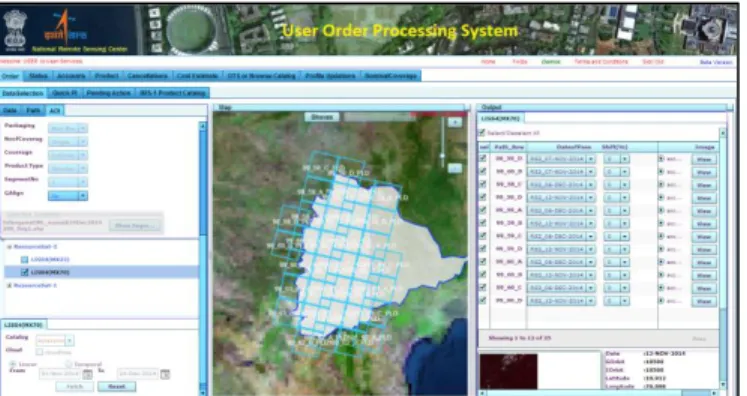The width and height of the screenshot is (747, 396).
Task: Open the FAQs link
Action: pyautogui.click(x=519, y=62)
